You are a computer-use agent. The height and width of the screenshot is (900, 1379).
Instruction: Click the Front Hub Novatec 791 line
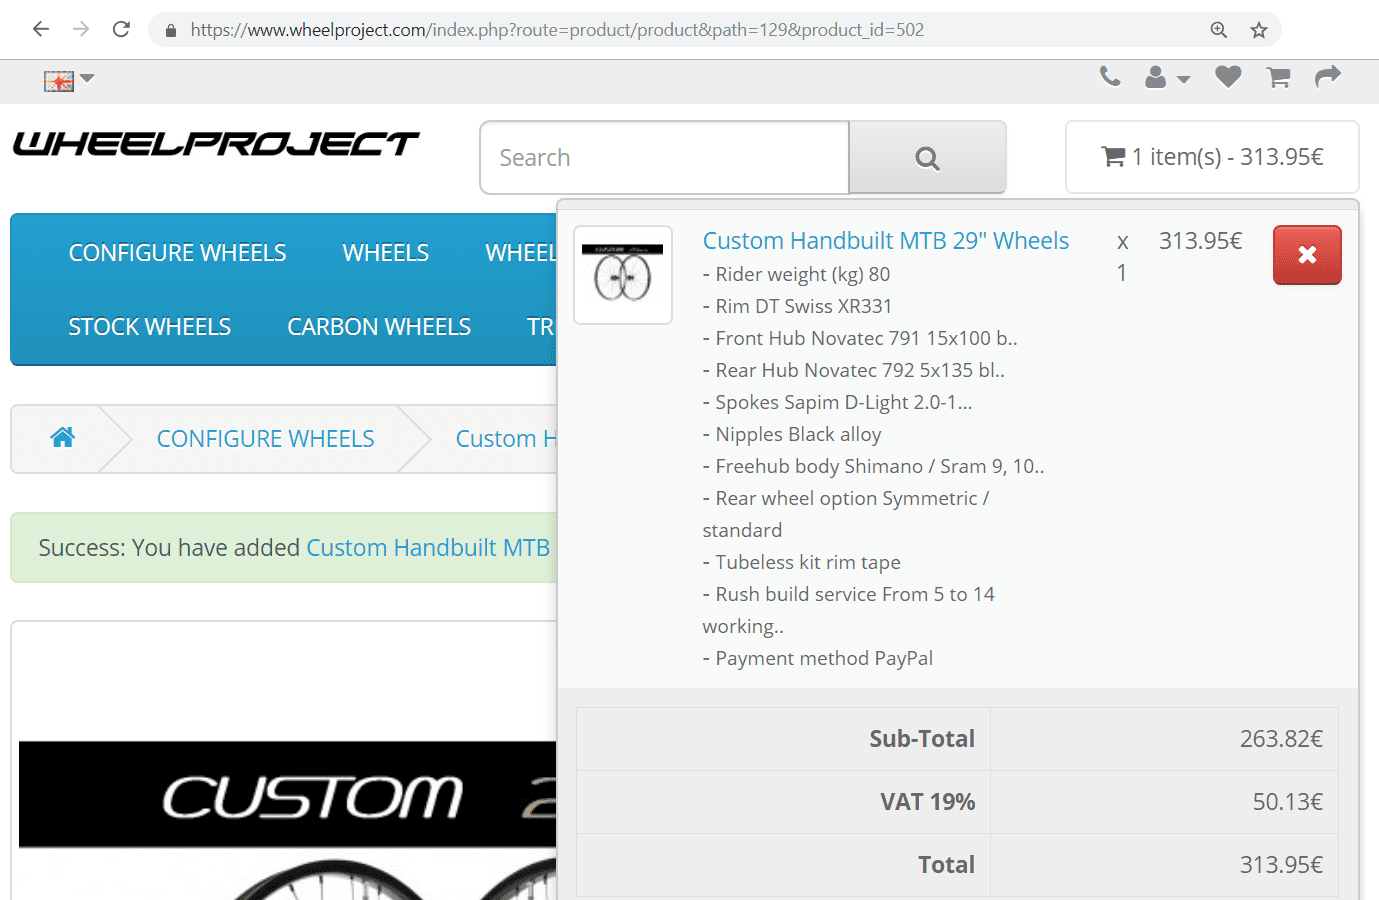pyautogui.click(x=860, y=338)
